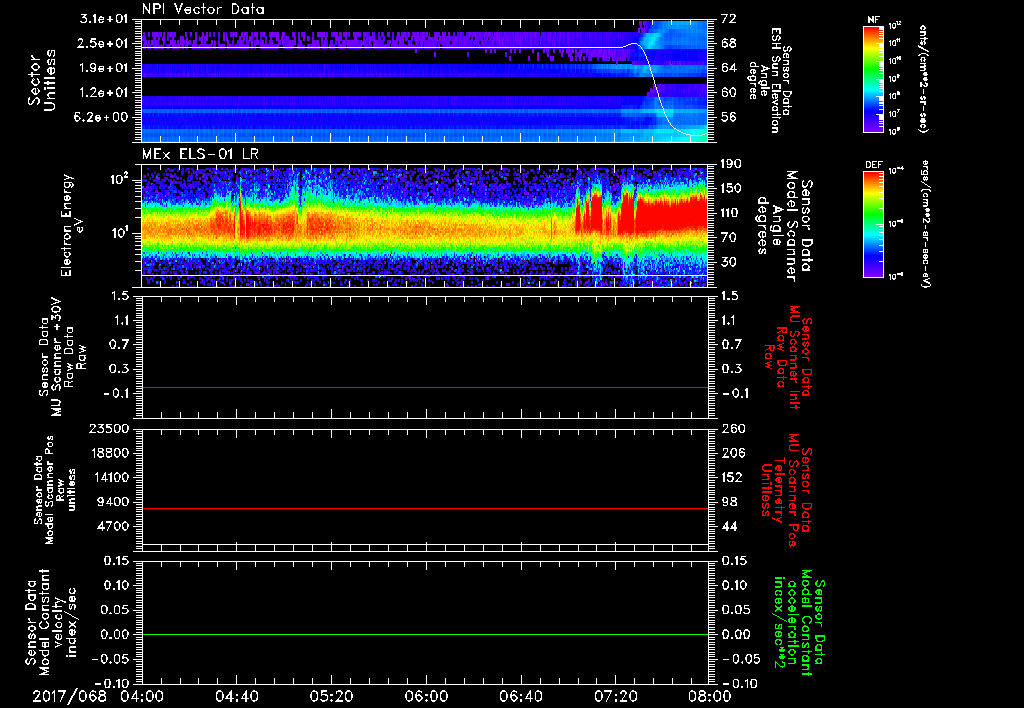Click the DEF color bar gradient
Image resolution: width=1024 pixels, height=708 pixels.
(873, 224)
